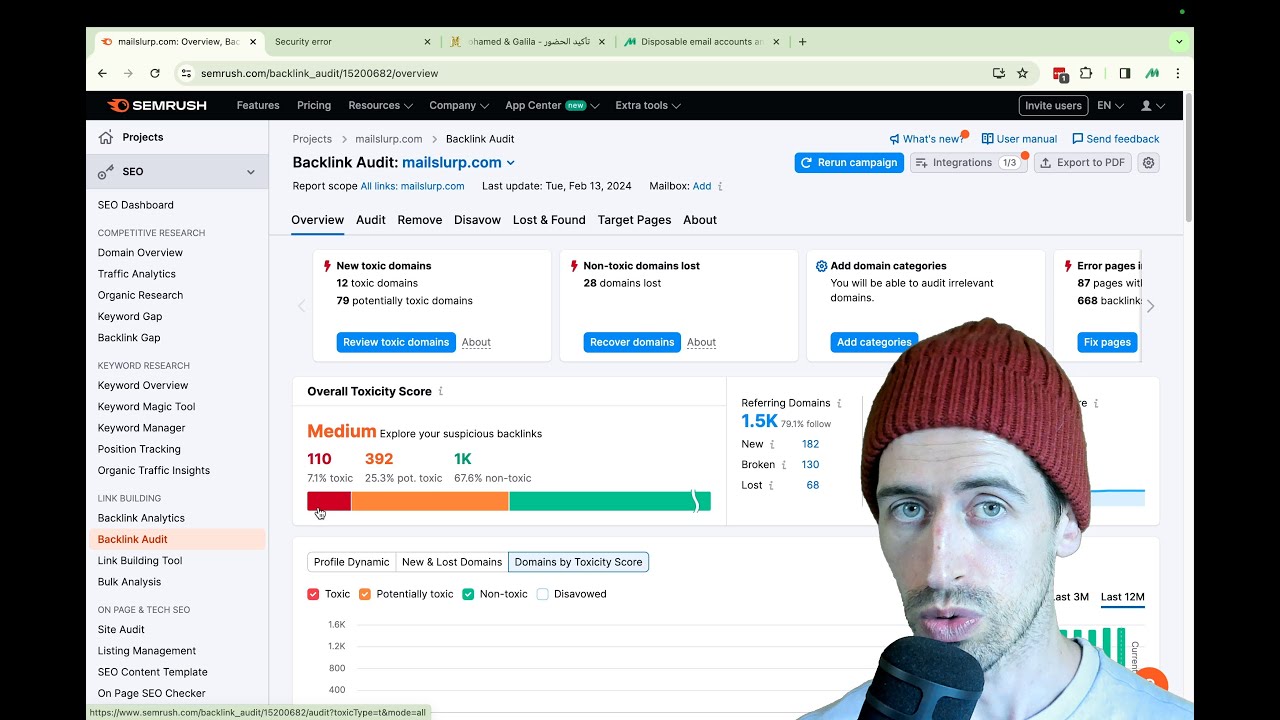Image resolution: width=1280 pixels, height=720 pixels.
Task: Open the About tab
Action: tap(700, 220)
